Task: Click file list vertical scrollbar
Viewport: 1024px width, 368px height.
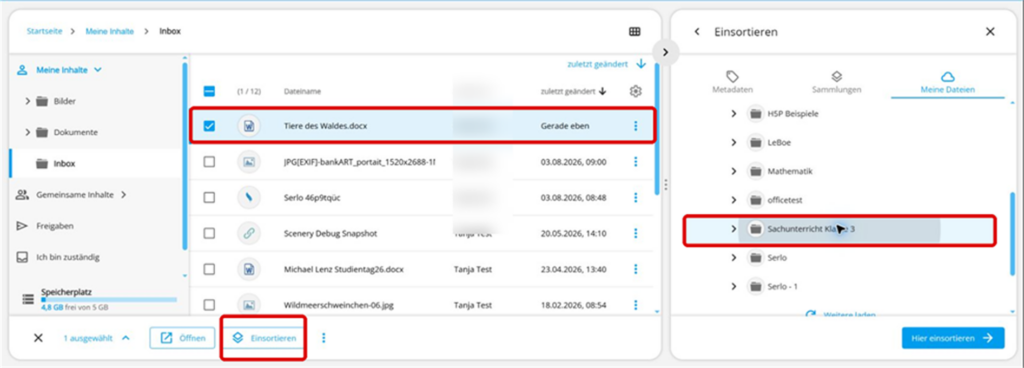Action: click(657, 128)
